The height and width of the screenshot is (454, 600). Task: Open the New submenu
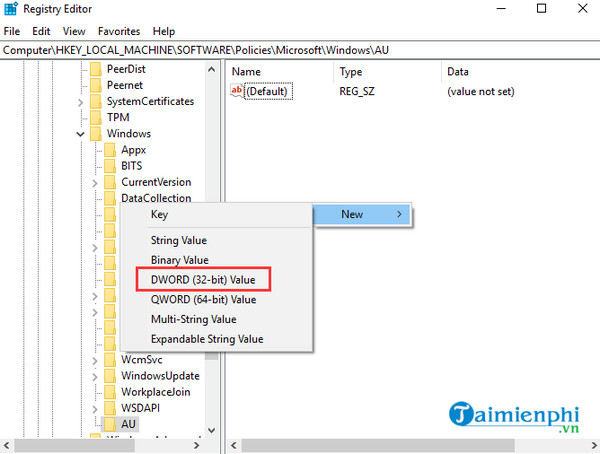(362, 214)
